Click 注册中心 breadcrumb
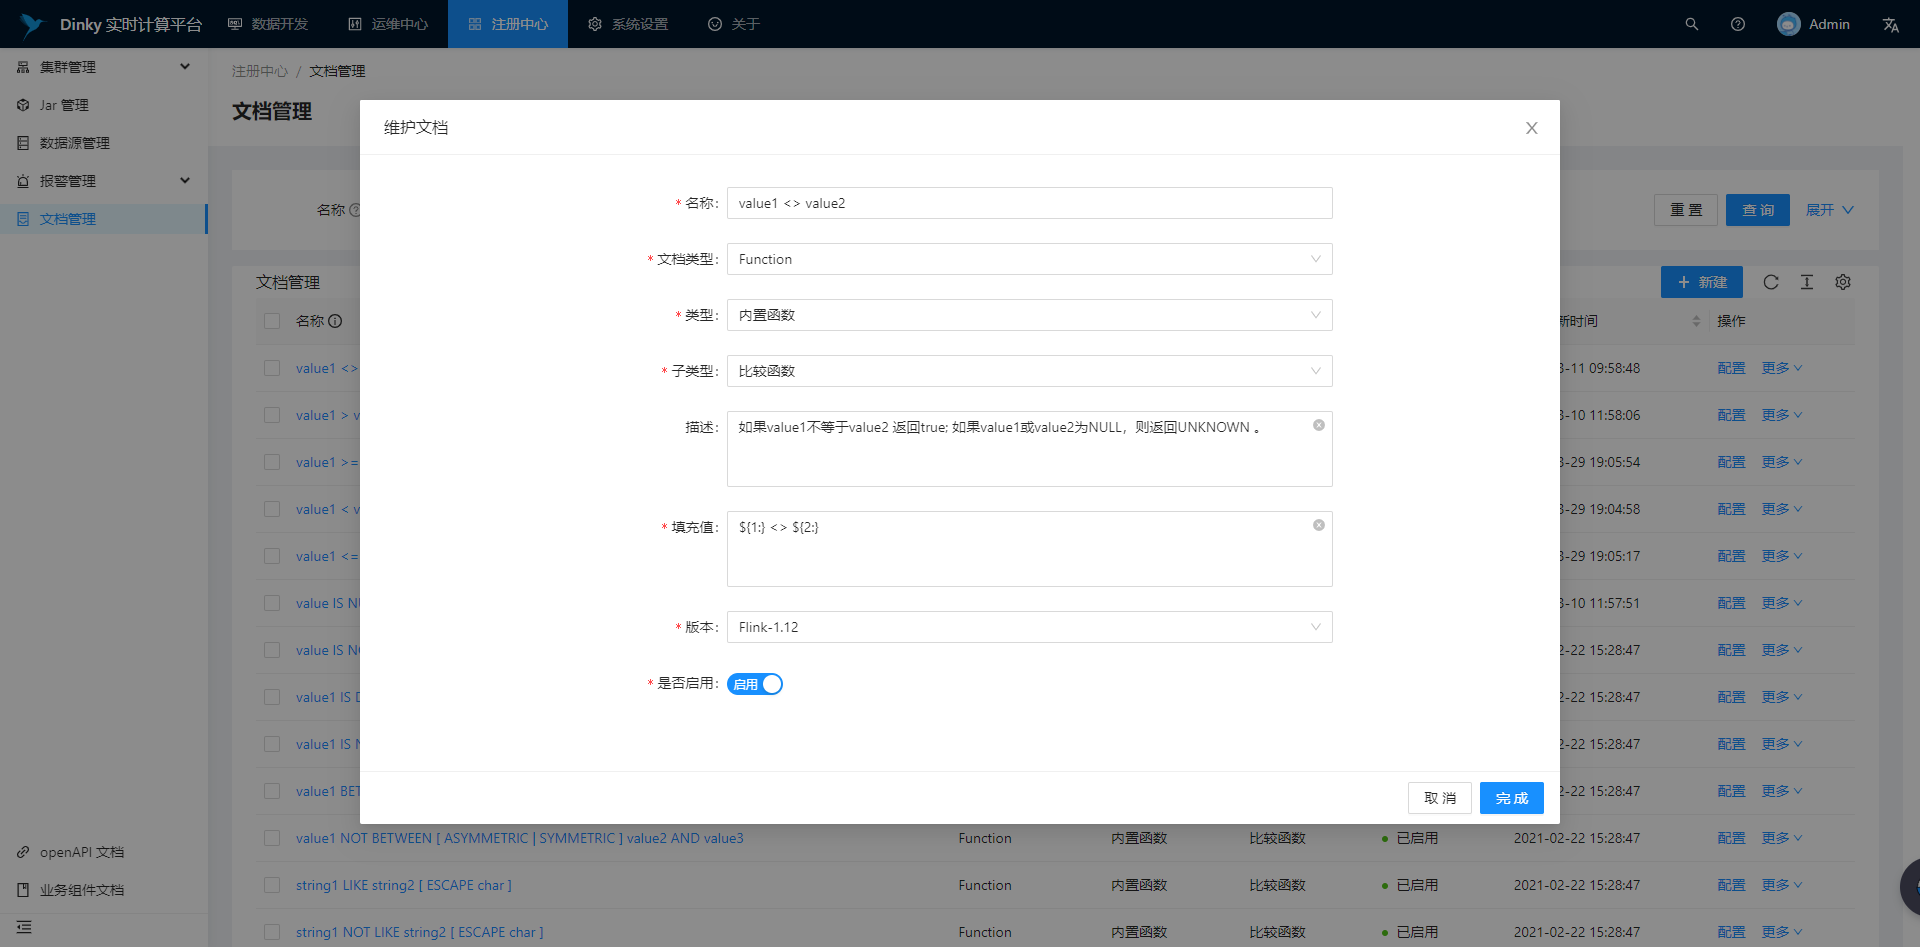The height and width of the screenshot is (947, 1920). (x=260, y=71)
